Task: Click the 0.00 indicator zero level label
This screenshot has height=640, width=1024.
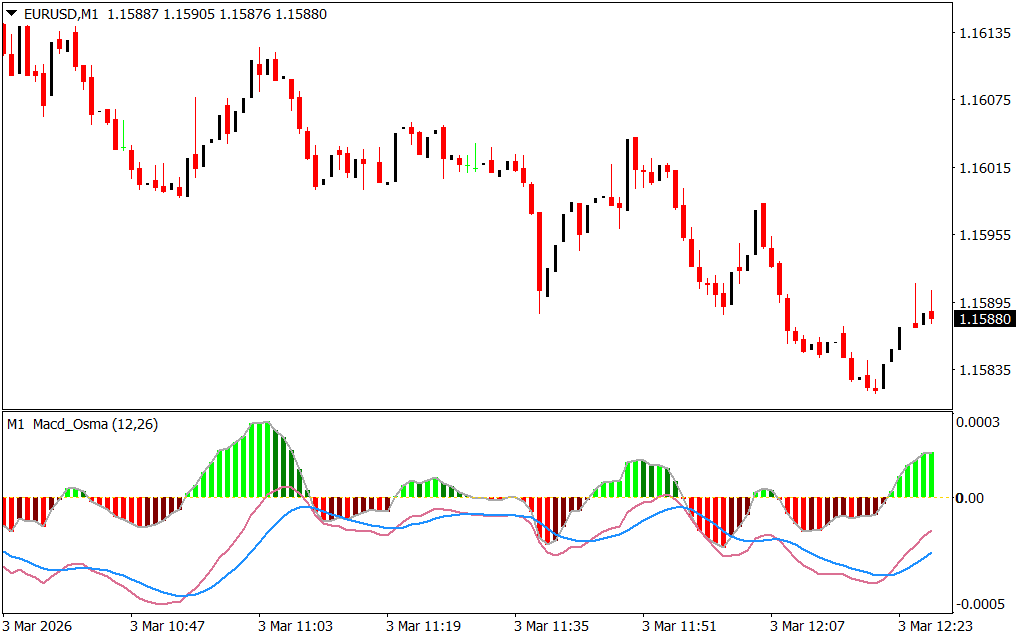Action: (972, 498)
